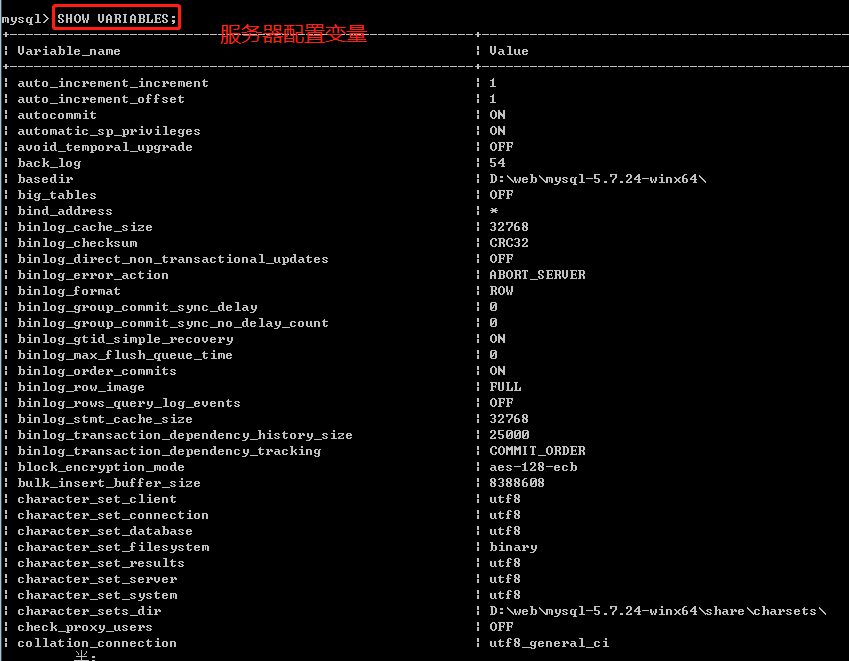Click automatic_sp_privileges variable name

pos(109,131)
